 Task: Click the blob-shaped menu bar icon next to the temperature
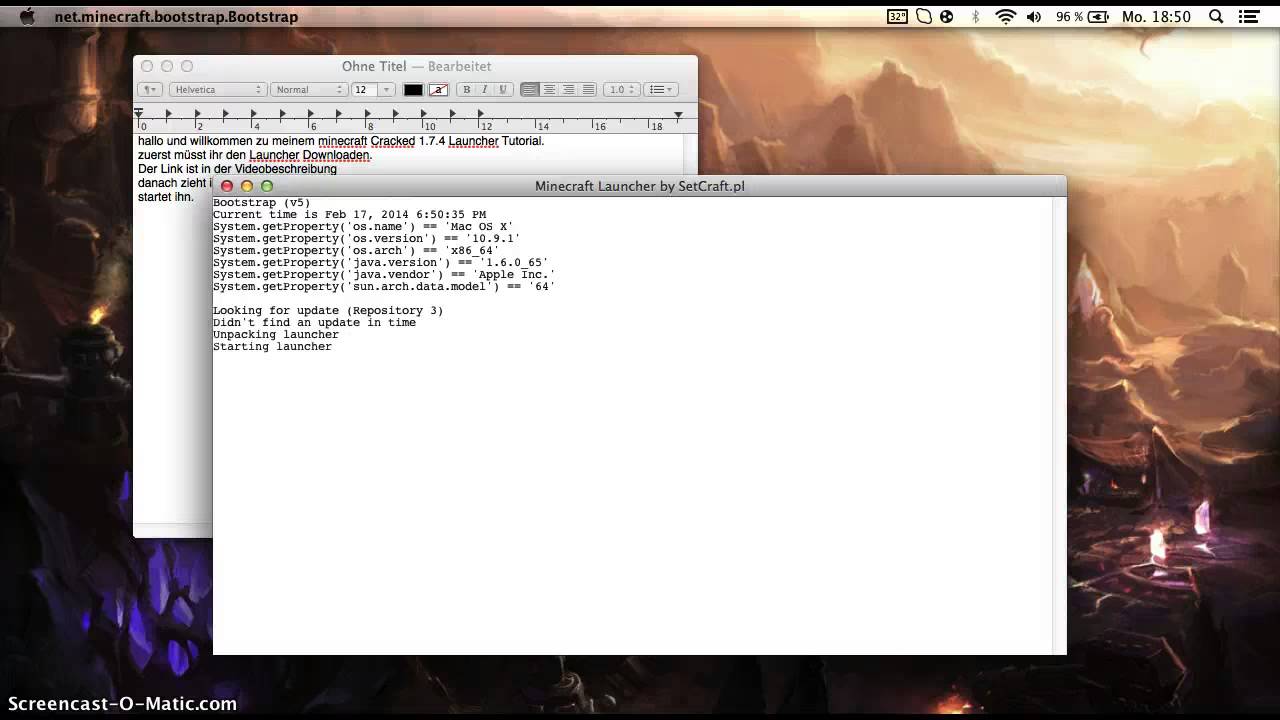click(x=924, y=17)
